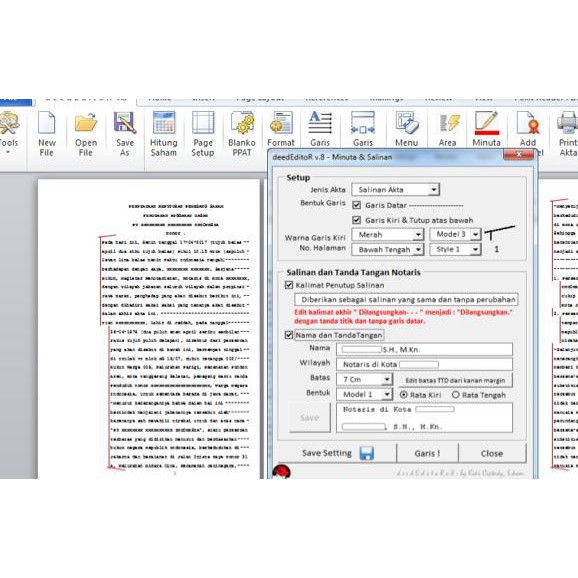Uncheck Garis Kiri & Tutup atas bawah
This screenshot has height=578, width=578.
pyautogui.click(x=356, y=220)
